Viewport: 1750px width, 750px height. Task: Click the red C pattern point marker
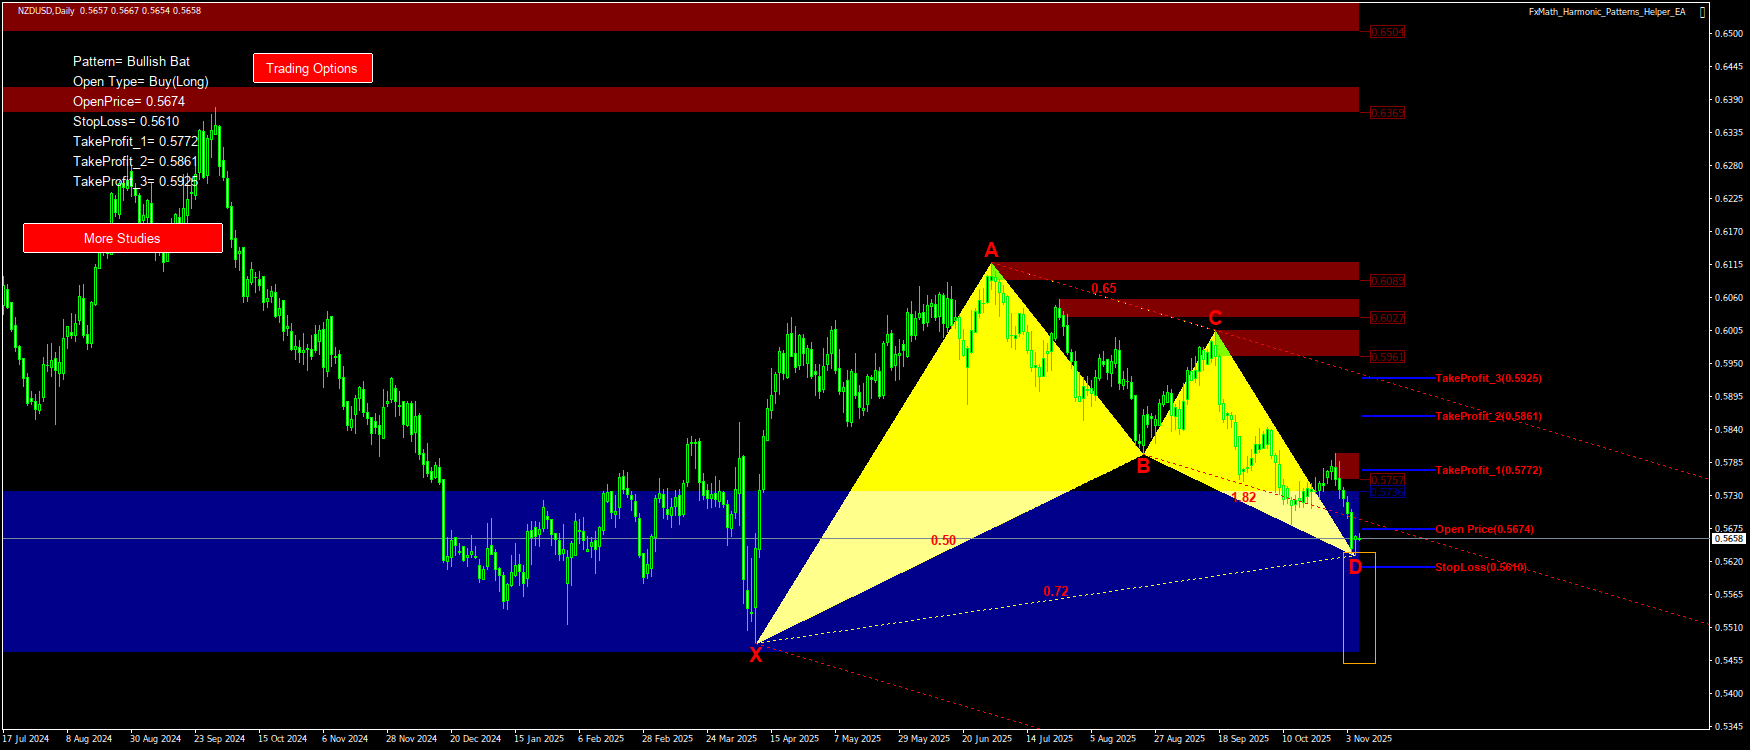(x=1215, y=318)
